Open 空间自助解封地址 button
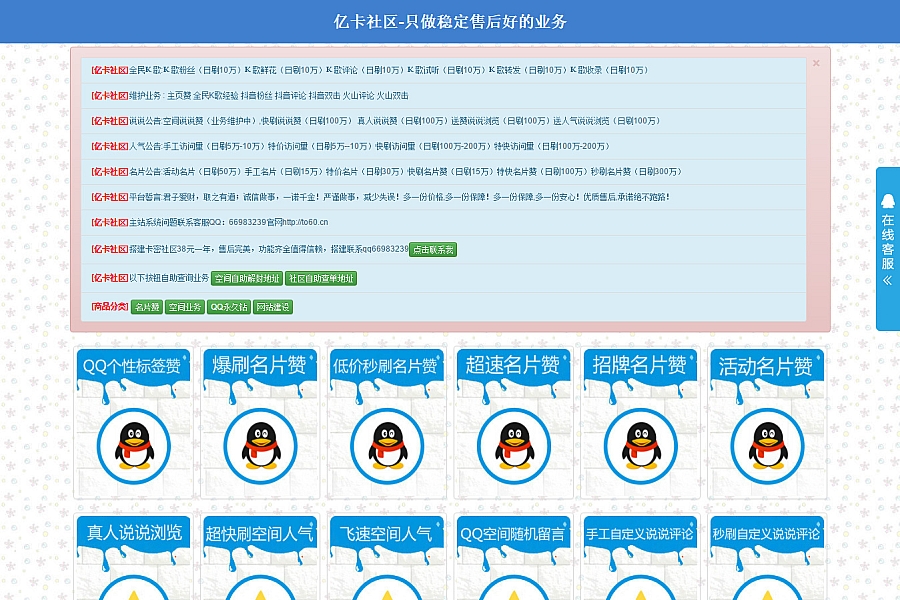This screenshot has width=900, height=600. pos(247,278)
